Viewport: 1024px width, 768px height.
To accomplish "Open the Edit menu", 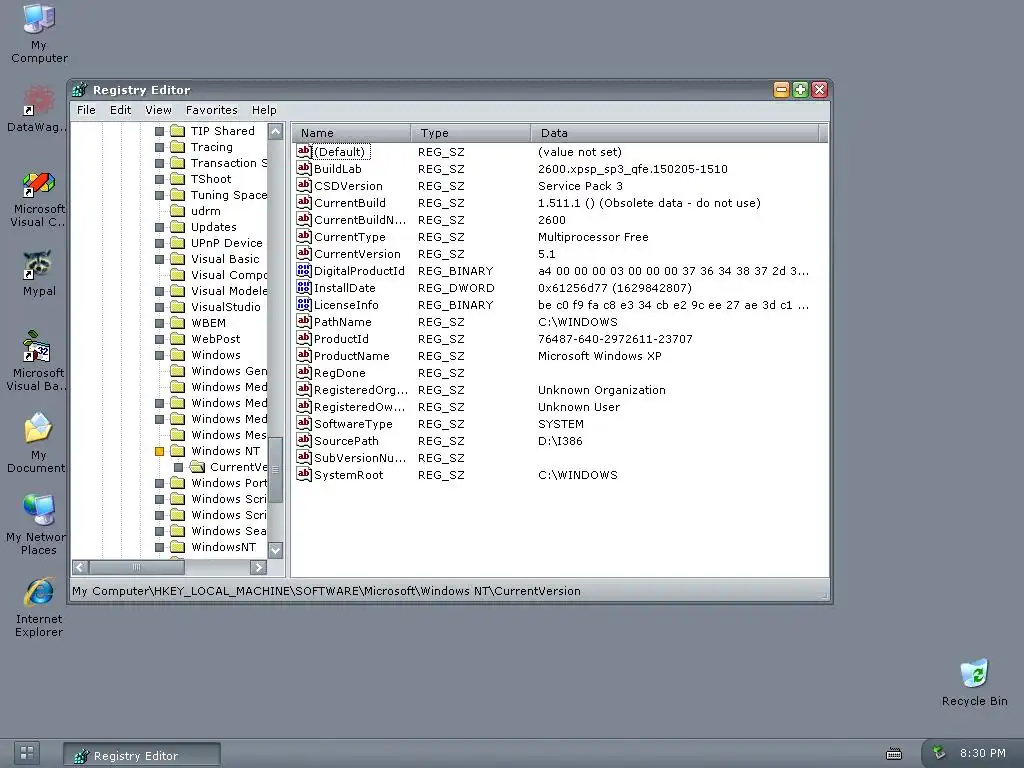I will point(120,110).
